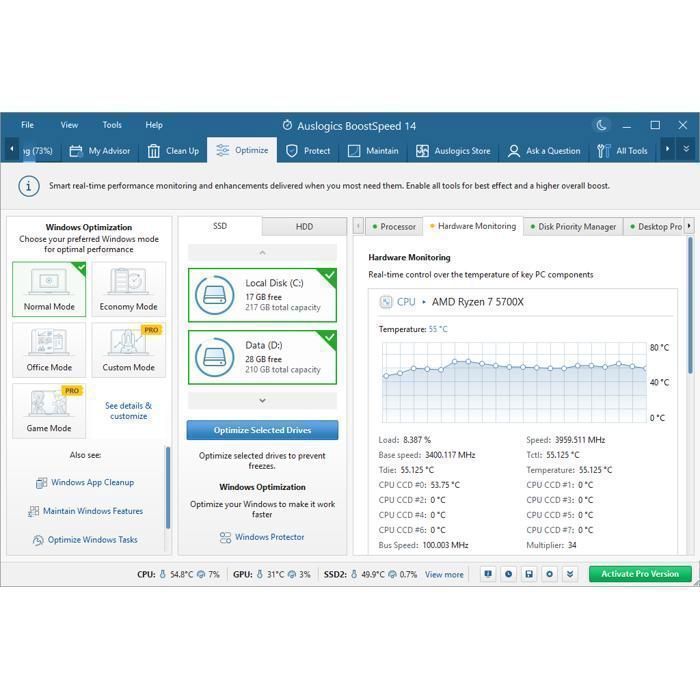The image size is (700, 700).
Task: Select Office Mode
Action: (49, 350)
